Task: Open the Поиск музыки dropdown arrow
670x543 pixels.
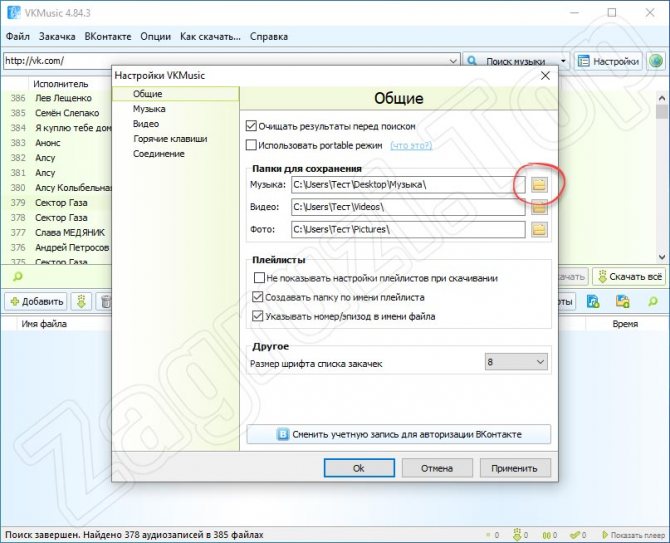Action: pyautogui.click(x=563, y=61)
